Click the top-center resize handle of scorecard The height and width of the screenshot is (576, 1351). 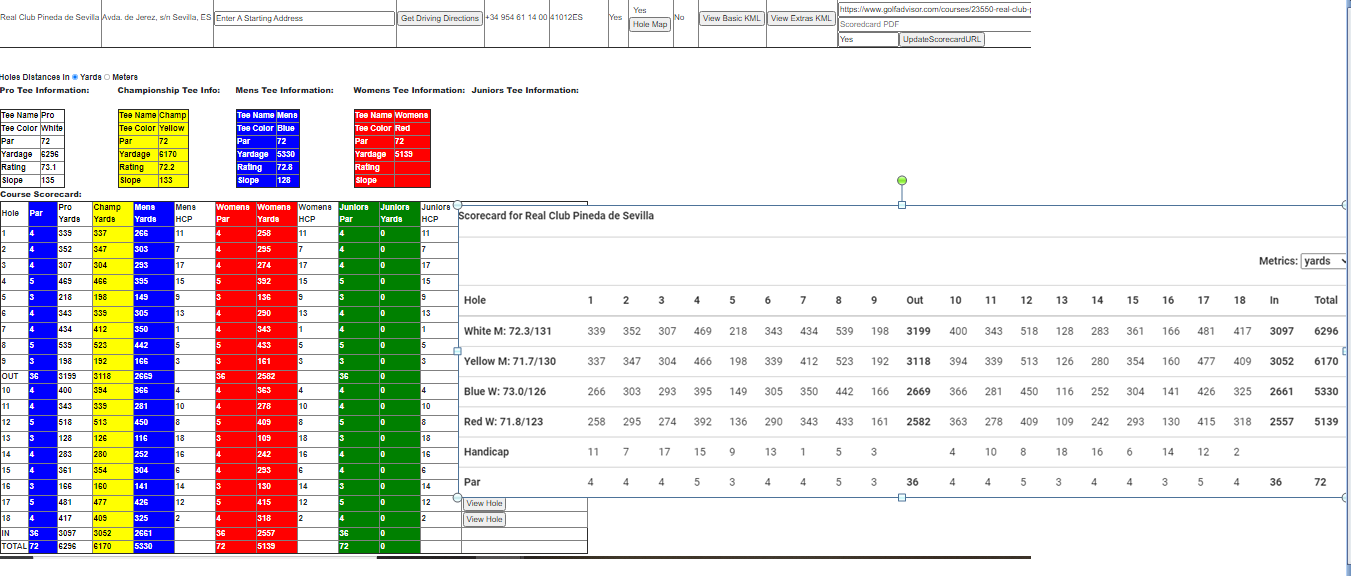[902, 205]
